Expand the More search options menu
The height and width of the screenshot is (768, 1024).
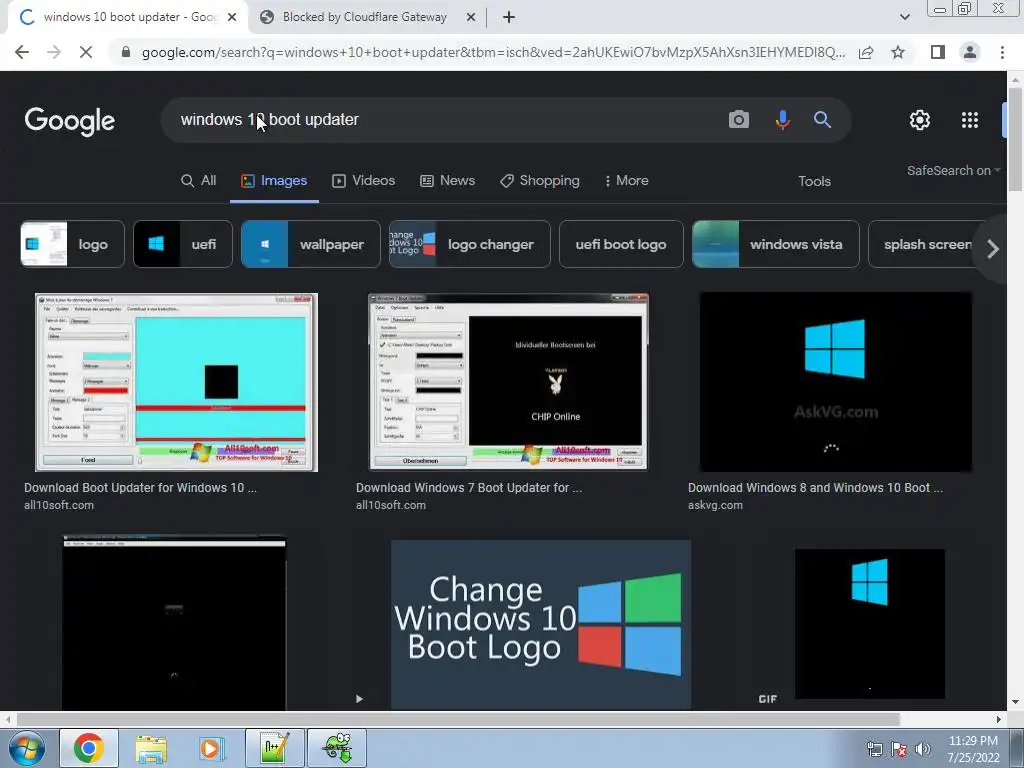tap(626, 181)
